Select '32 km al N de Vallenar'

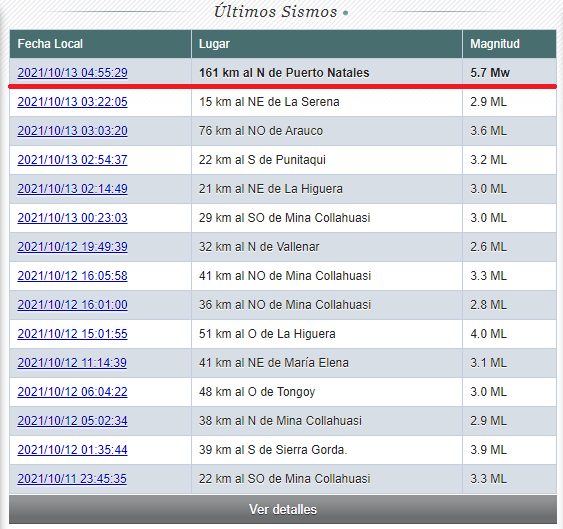[x=259, y=247]
